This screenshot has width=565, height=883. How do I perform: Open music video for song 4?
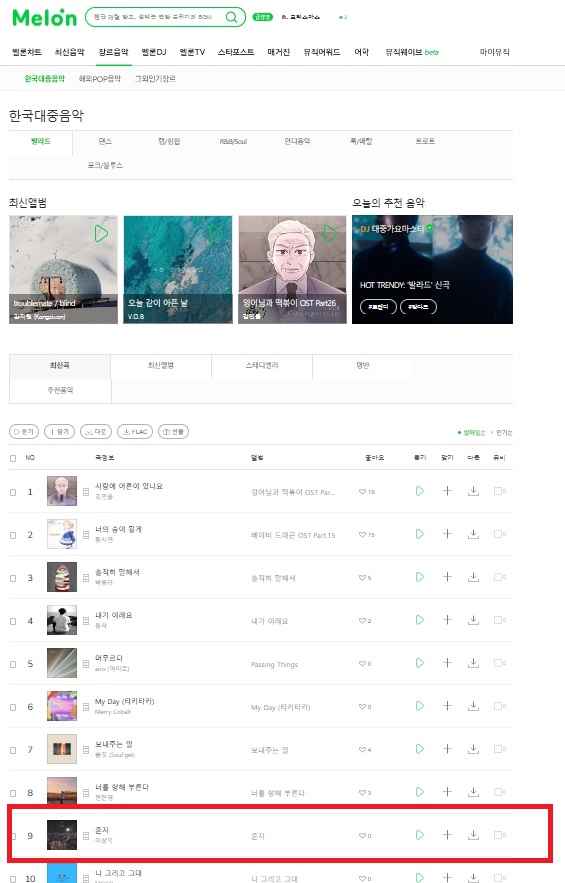click(500, 620)
